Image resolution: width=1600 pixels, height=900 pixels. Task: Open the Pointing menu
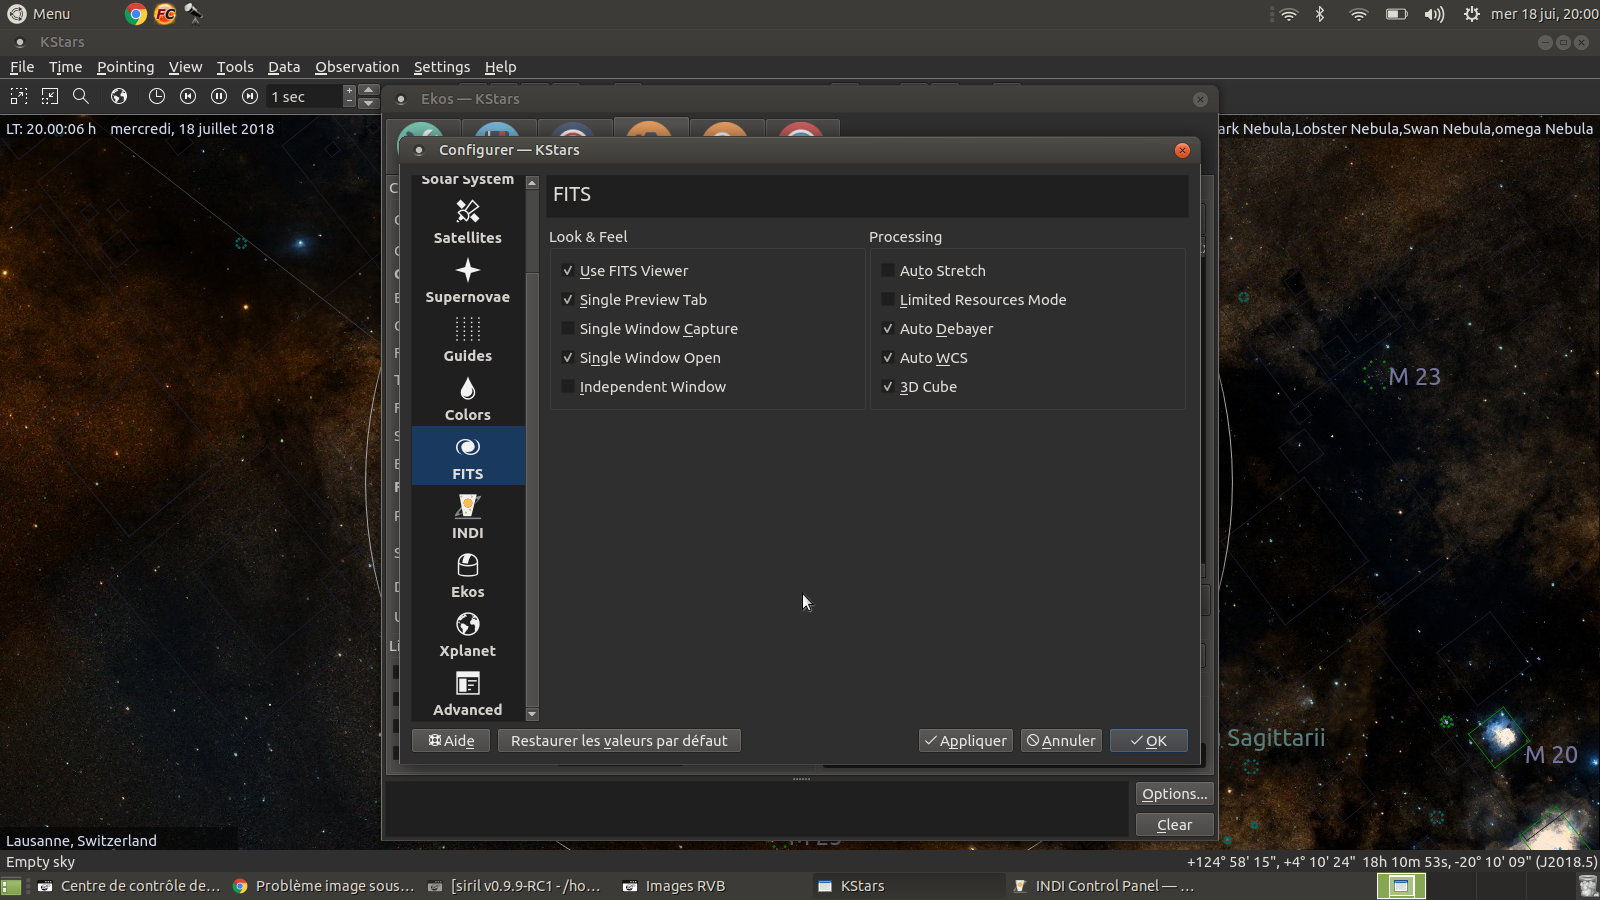click(125, 67)
